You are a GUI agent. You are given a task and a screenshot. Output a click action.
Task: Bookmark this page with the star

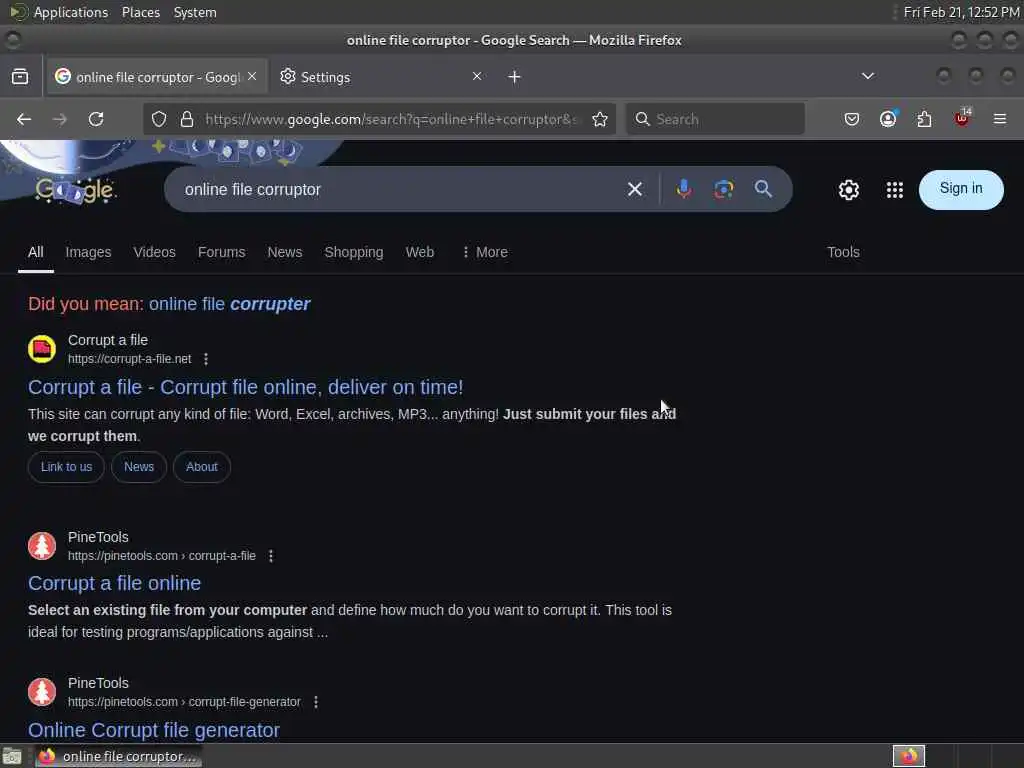point(600,119)
